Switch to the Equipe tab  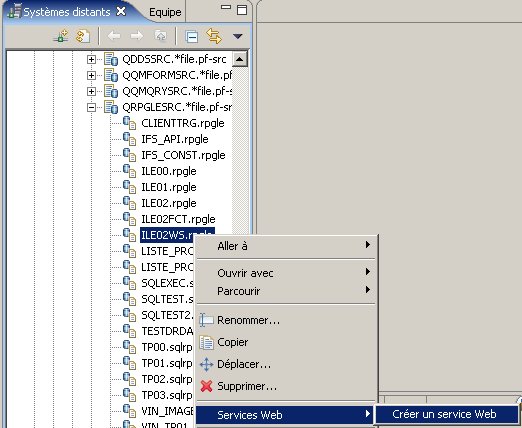pyautogui.click(x=165, y=12)
